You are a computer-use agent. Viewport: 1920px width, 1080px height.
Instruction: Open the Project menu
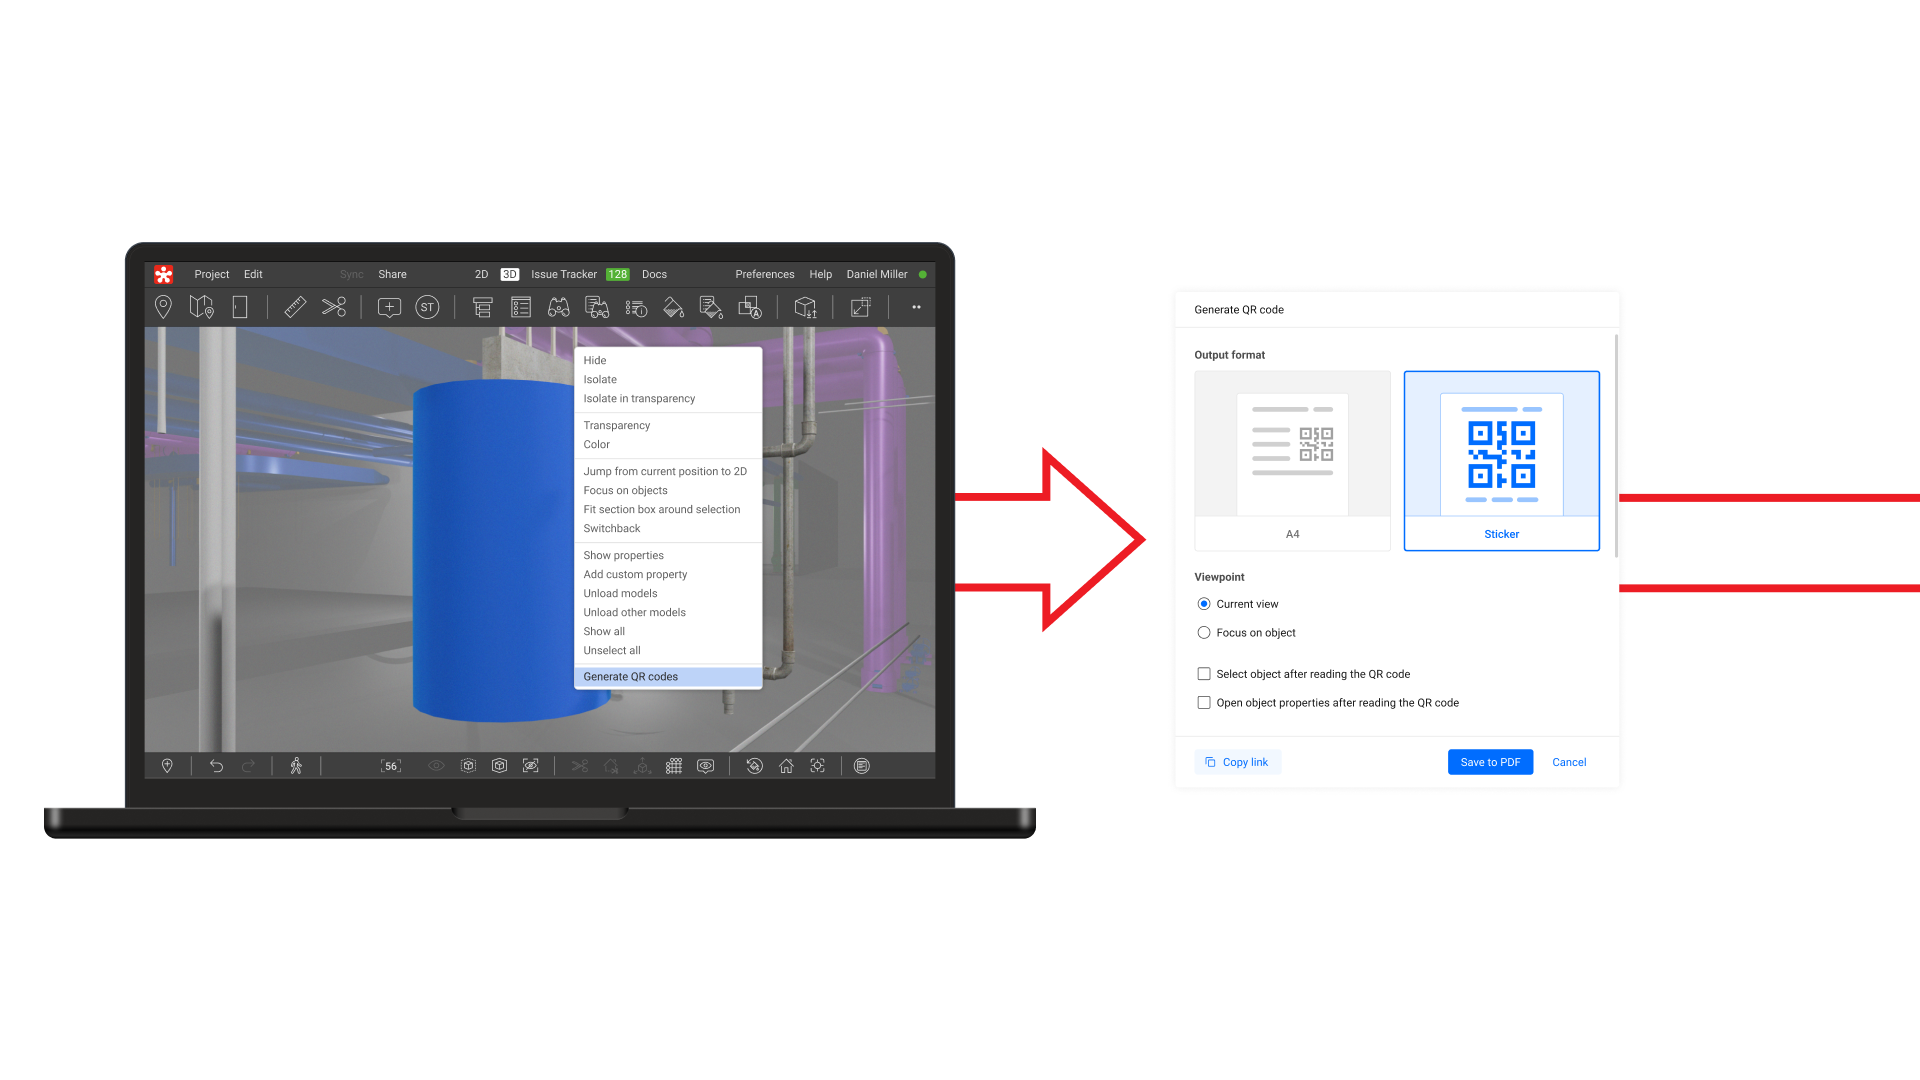click(x=211, y=274)
